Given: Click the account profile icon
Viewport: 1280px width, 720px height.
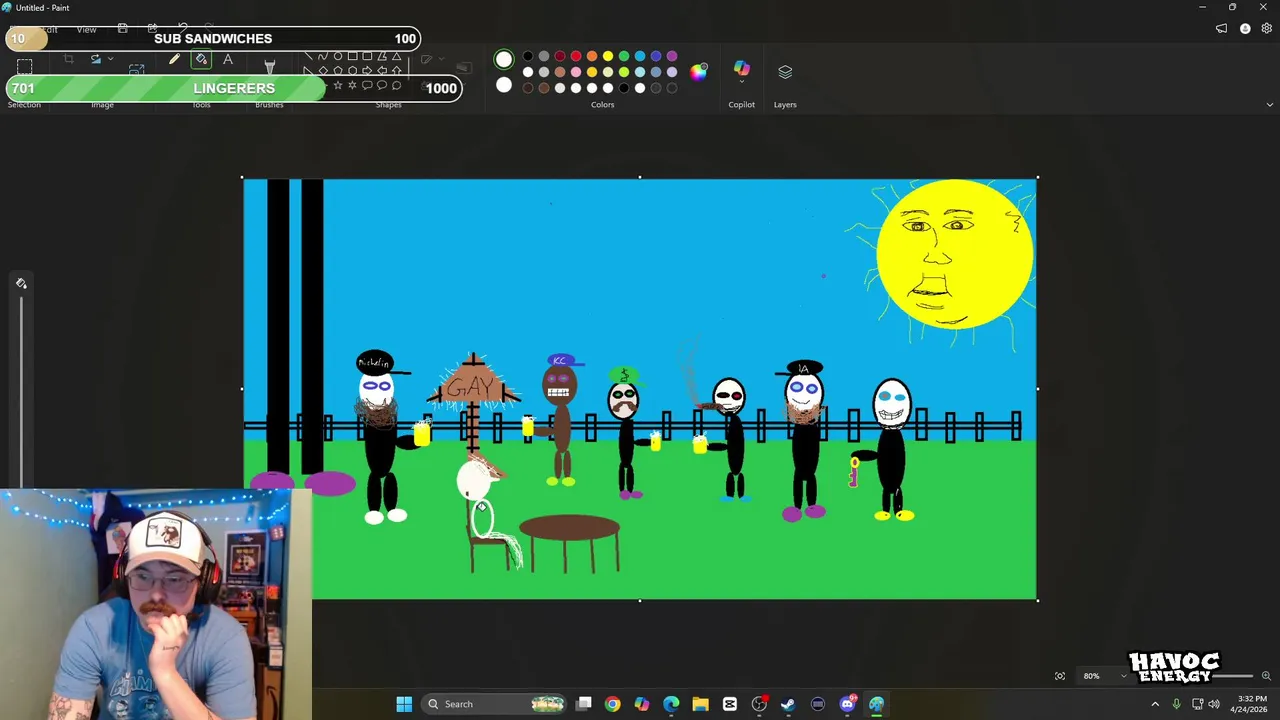Looking at the screenshot, I should coord(1245,29).
